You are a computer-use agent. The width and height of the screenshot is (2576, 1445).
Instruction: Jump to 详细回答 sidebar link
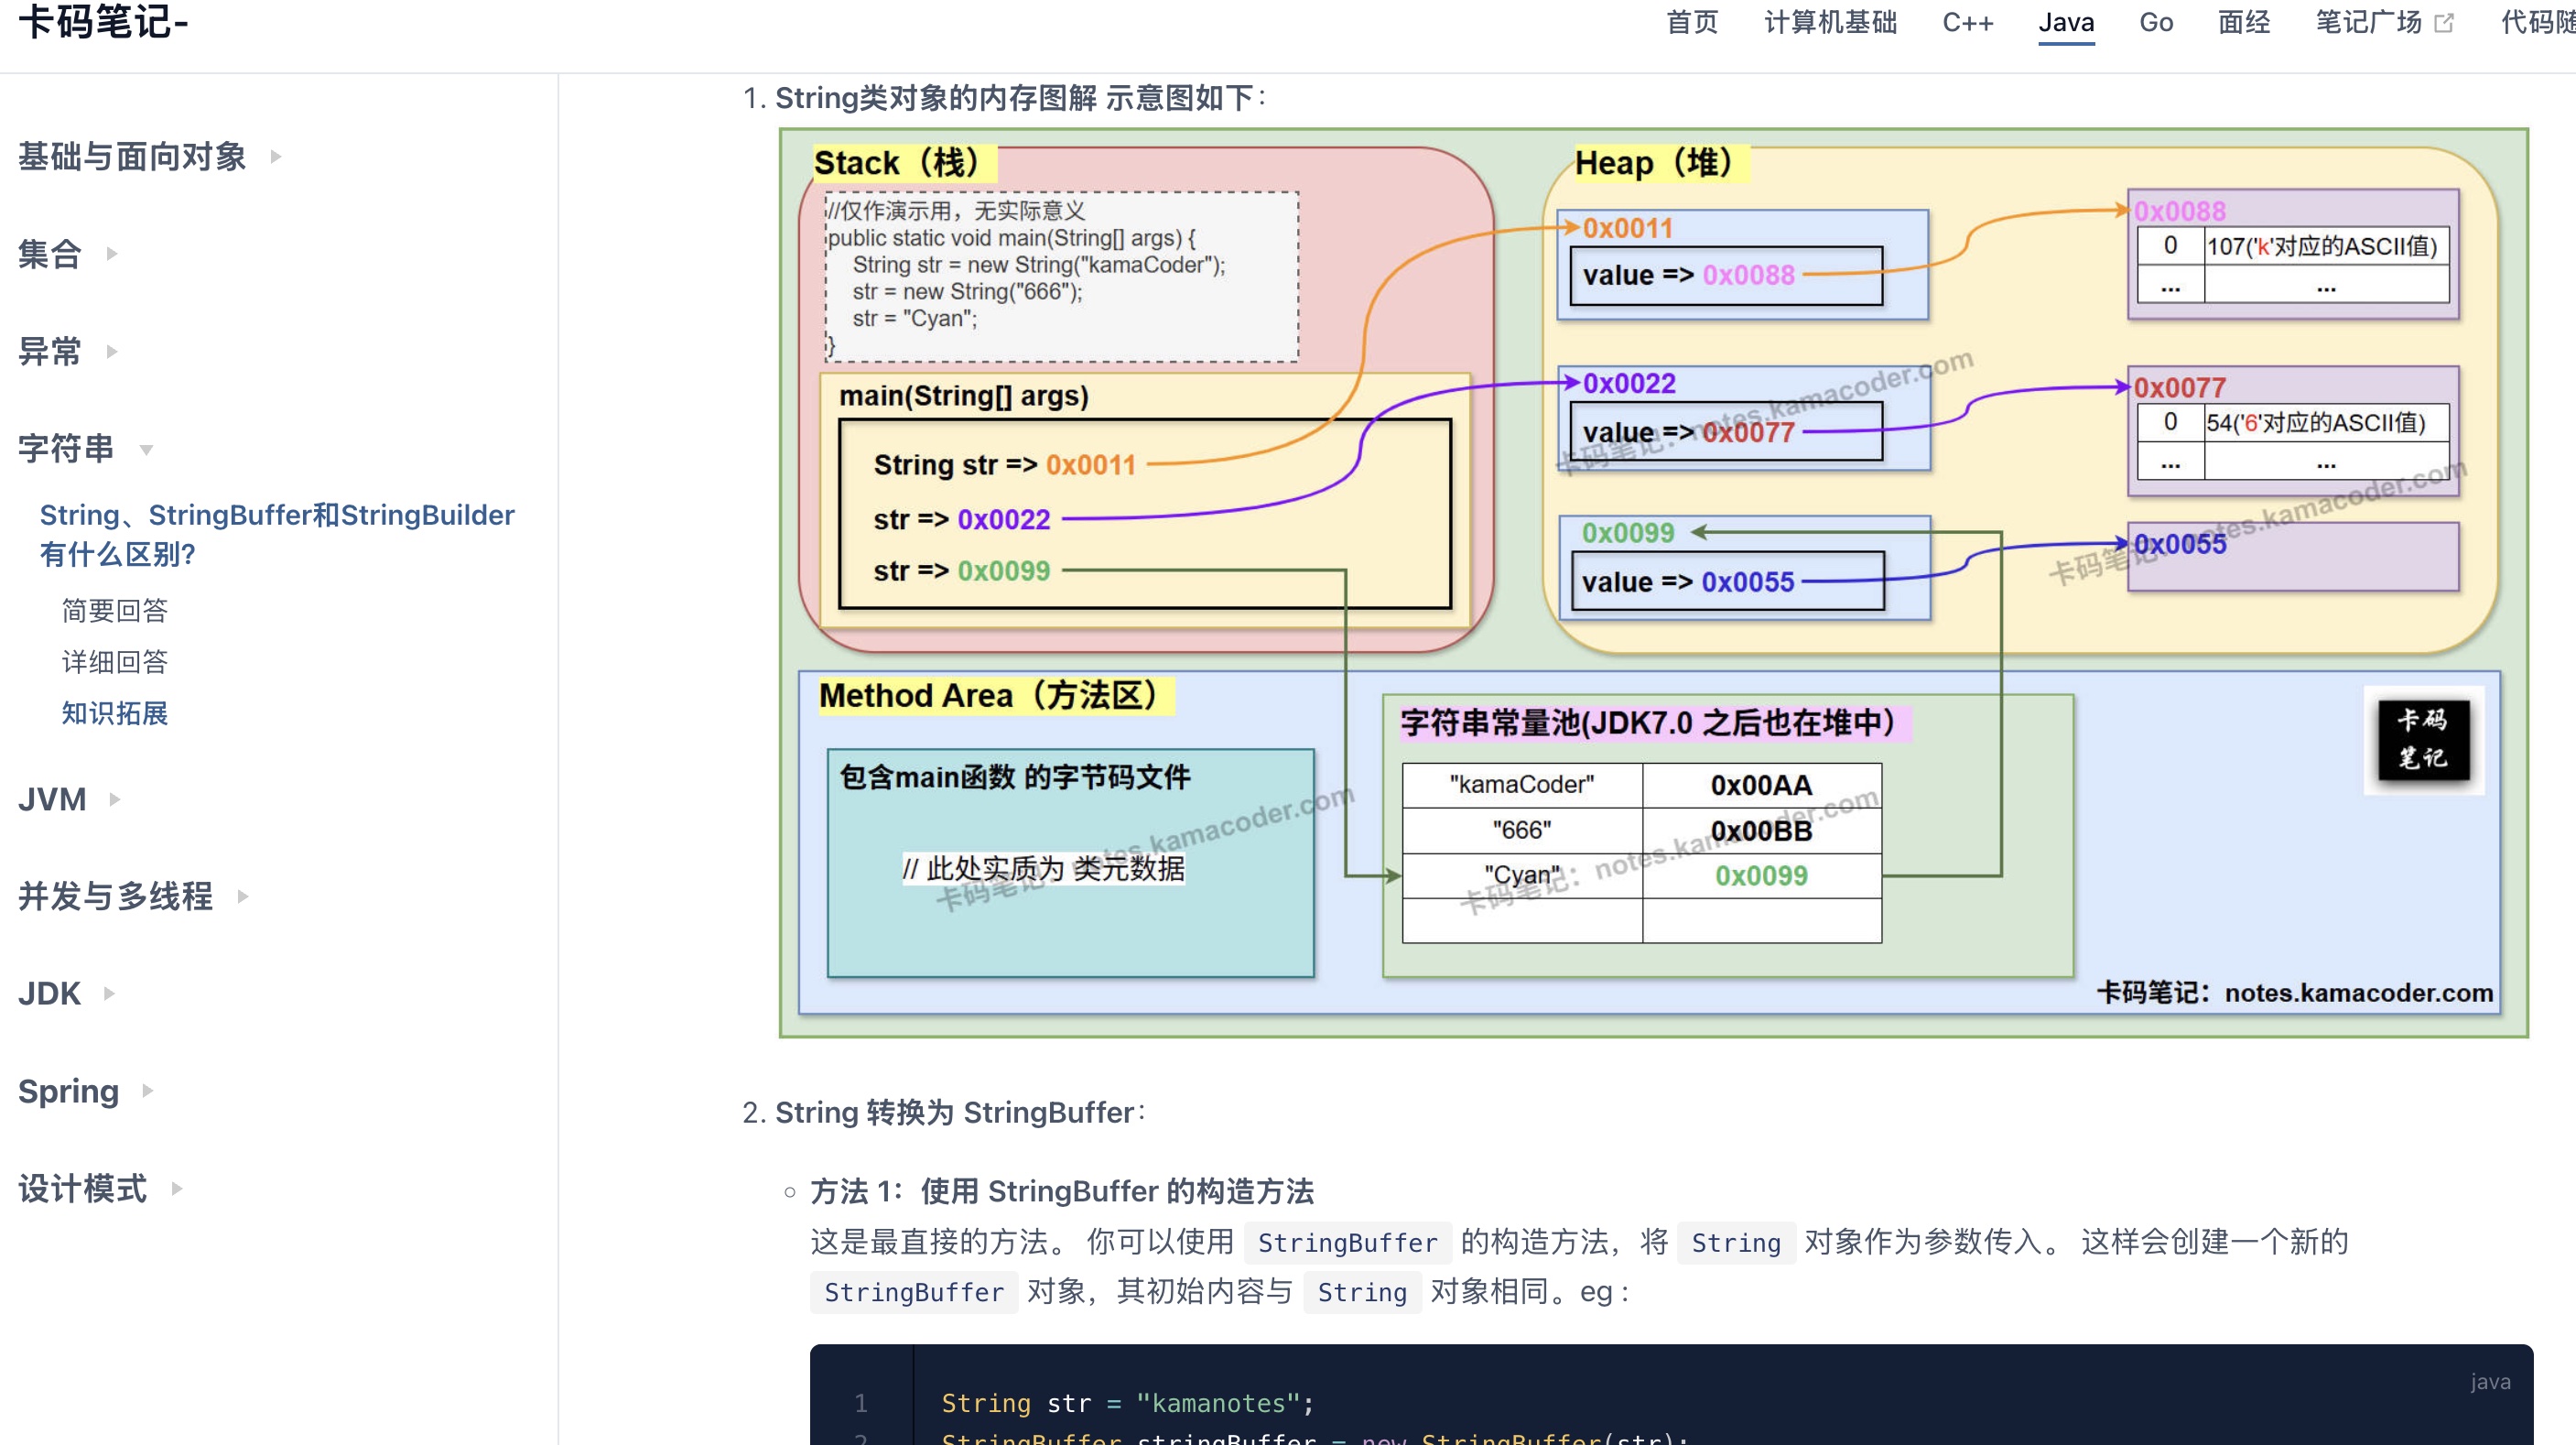pos(114,661)
